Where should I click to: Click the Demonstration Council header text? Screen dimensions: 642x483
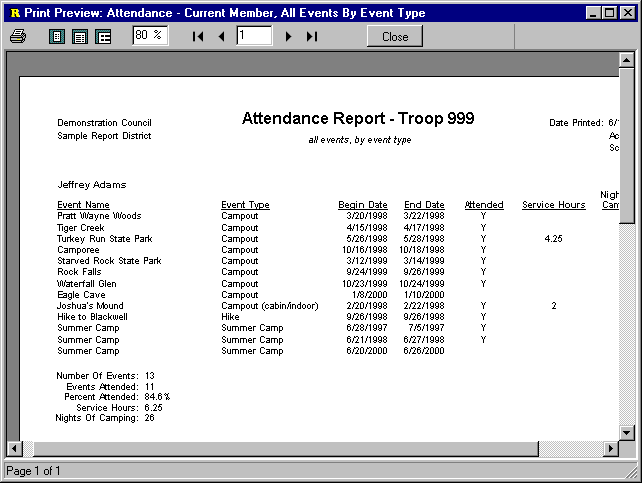click(104, 123)
